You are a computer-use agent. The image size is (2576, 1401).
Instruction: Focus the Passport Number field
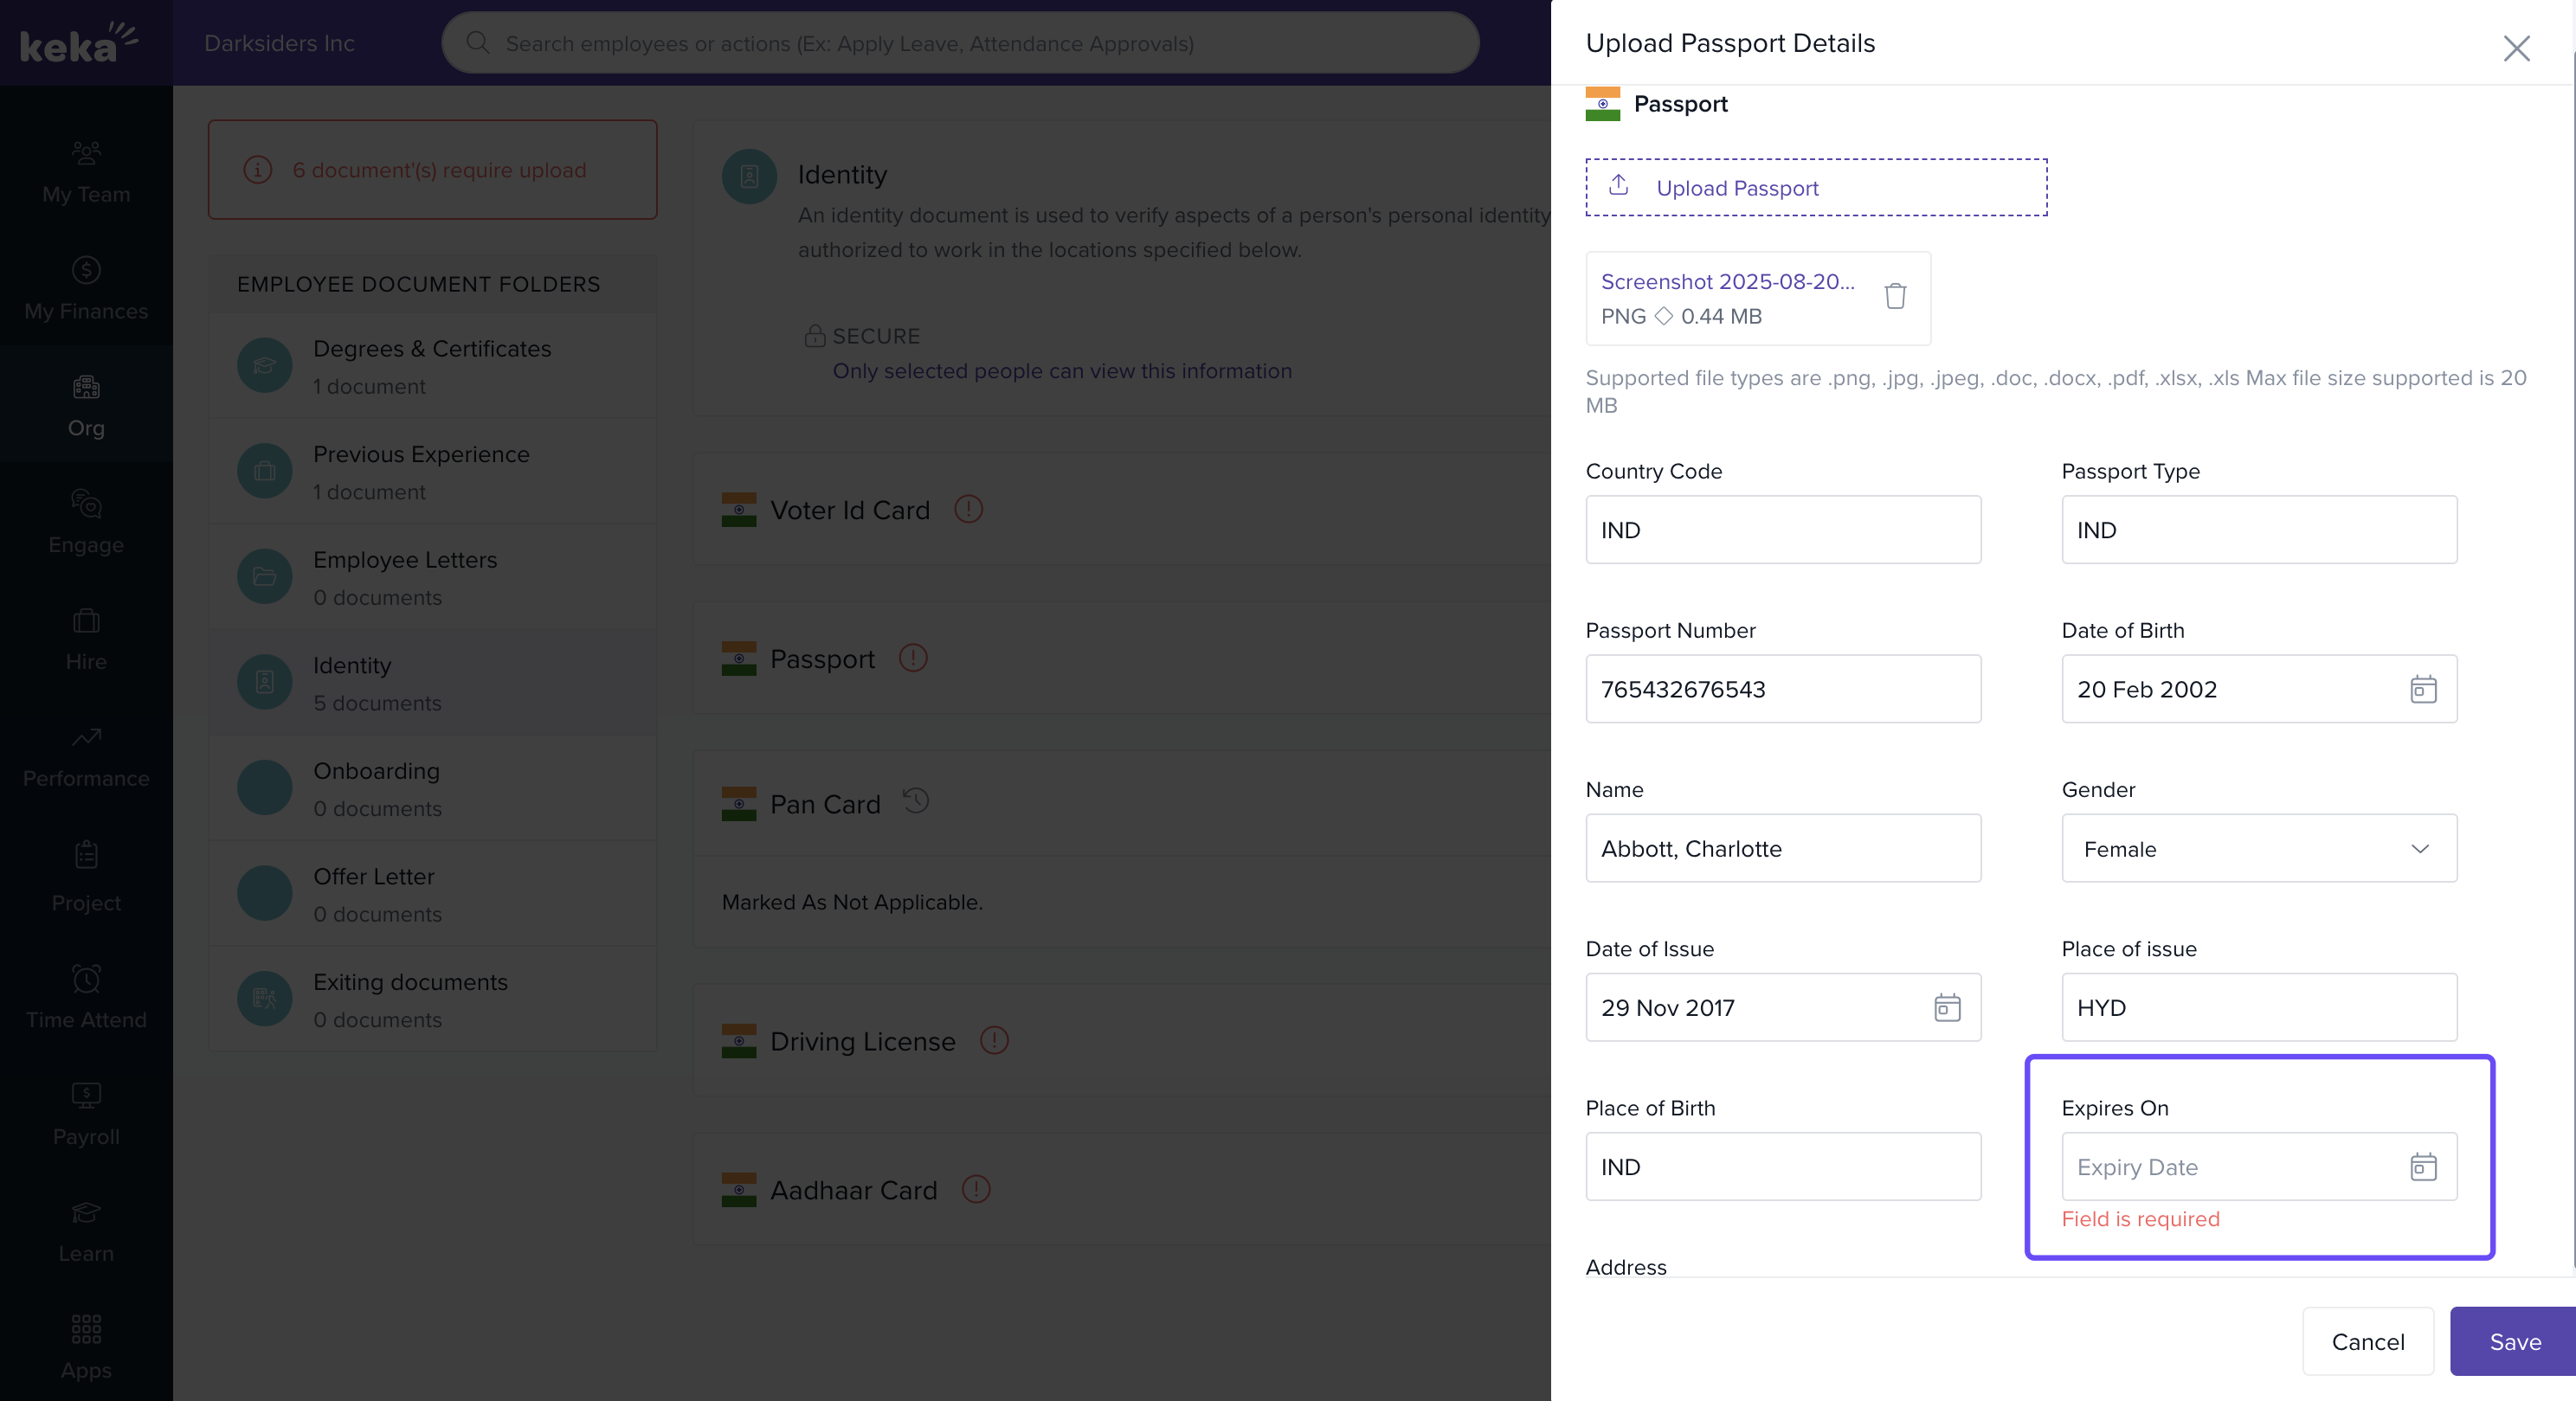(x=1782, y=689)
